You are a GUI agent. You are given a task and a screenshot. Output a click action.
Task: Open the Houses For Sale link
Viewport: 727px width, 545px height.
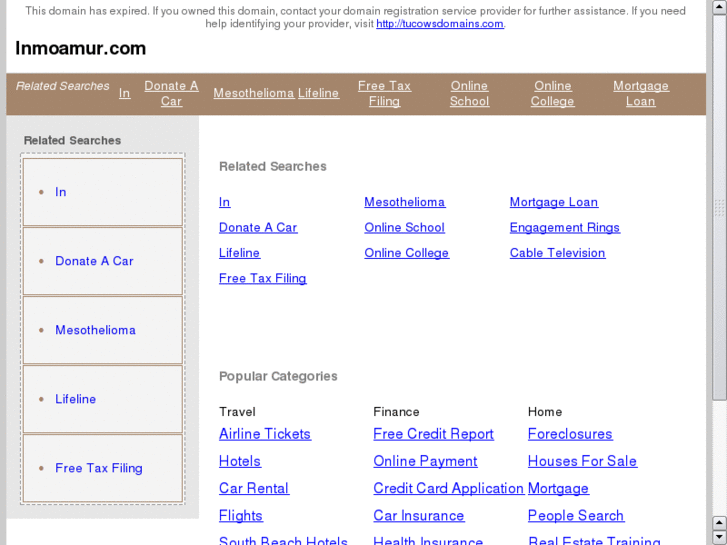582,462
